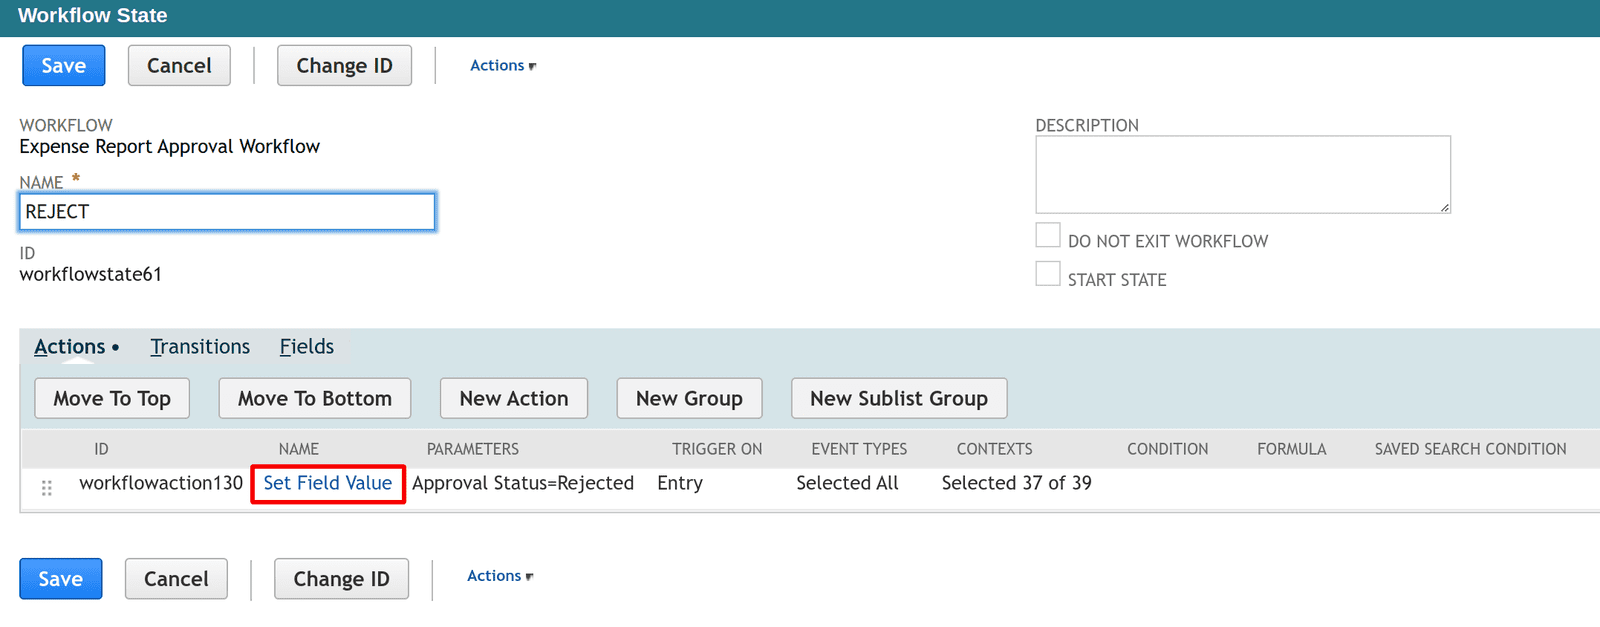This screenshot has height=627, width=1600.
Task: Tick the Start State checkbox
Action: [1048, 274]
